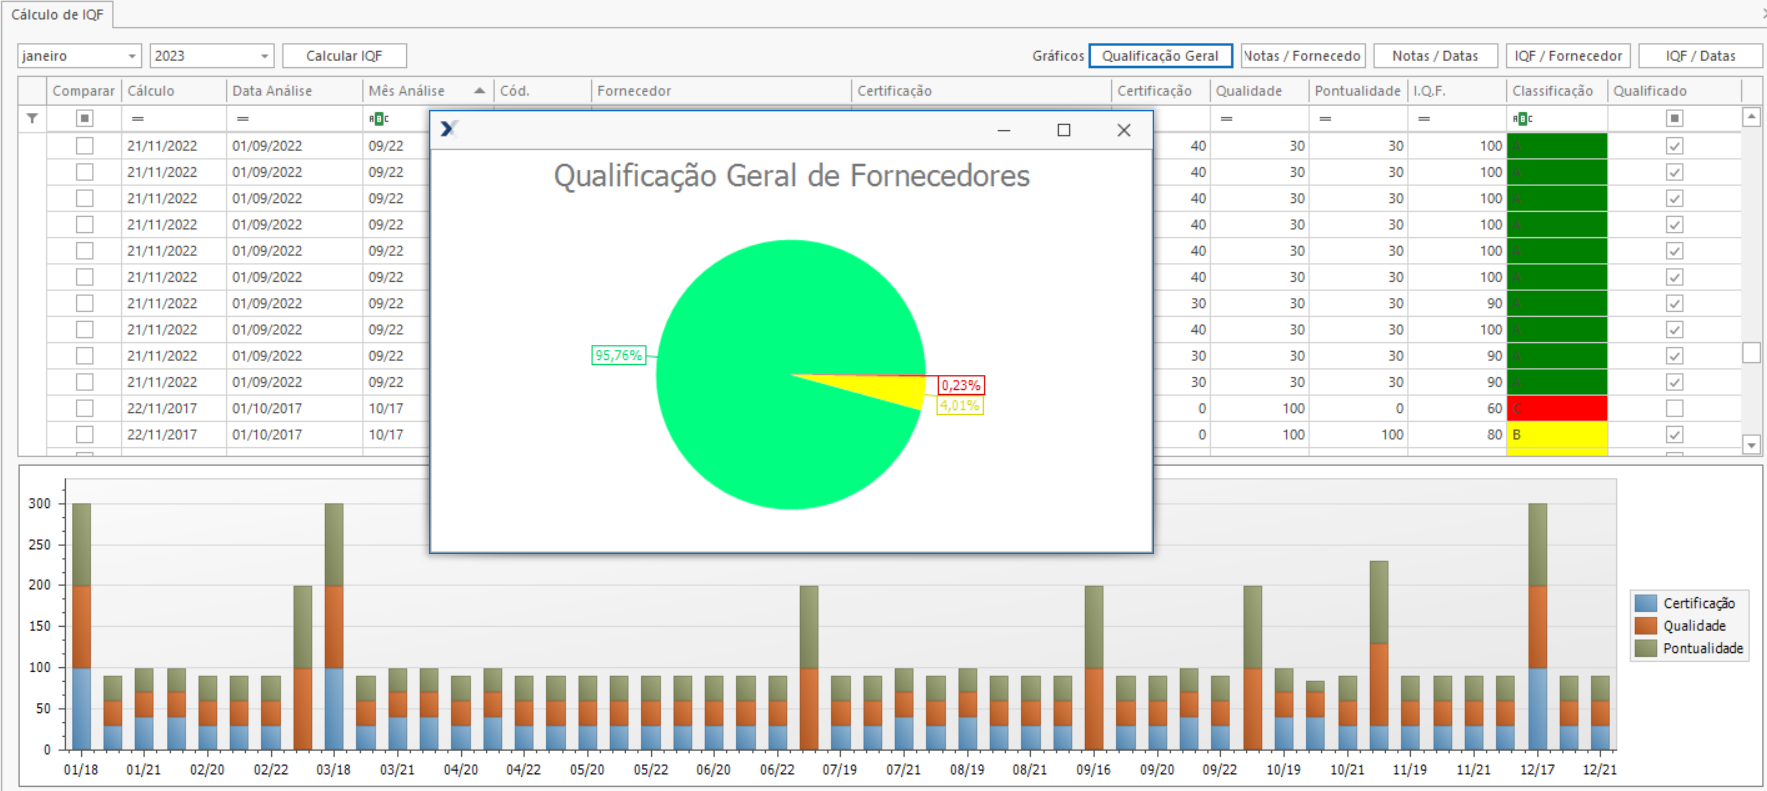
Task: Click the Classificação text filter icon
Action: pos(1522,119)
